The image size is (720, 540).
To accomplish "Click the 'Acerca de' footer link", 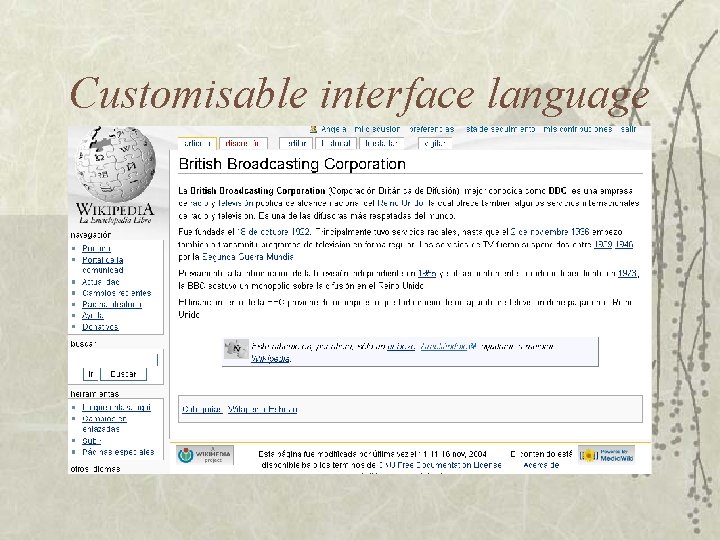I will [x=541, y=465].
